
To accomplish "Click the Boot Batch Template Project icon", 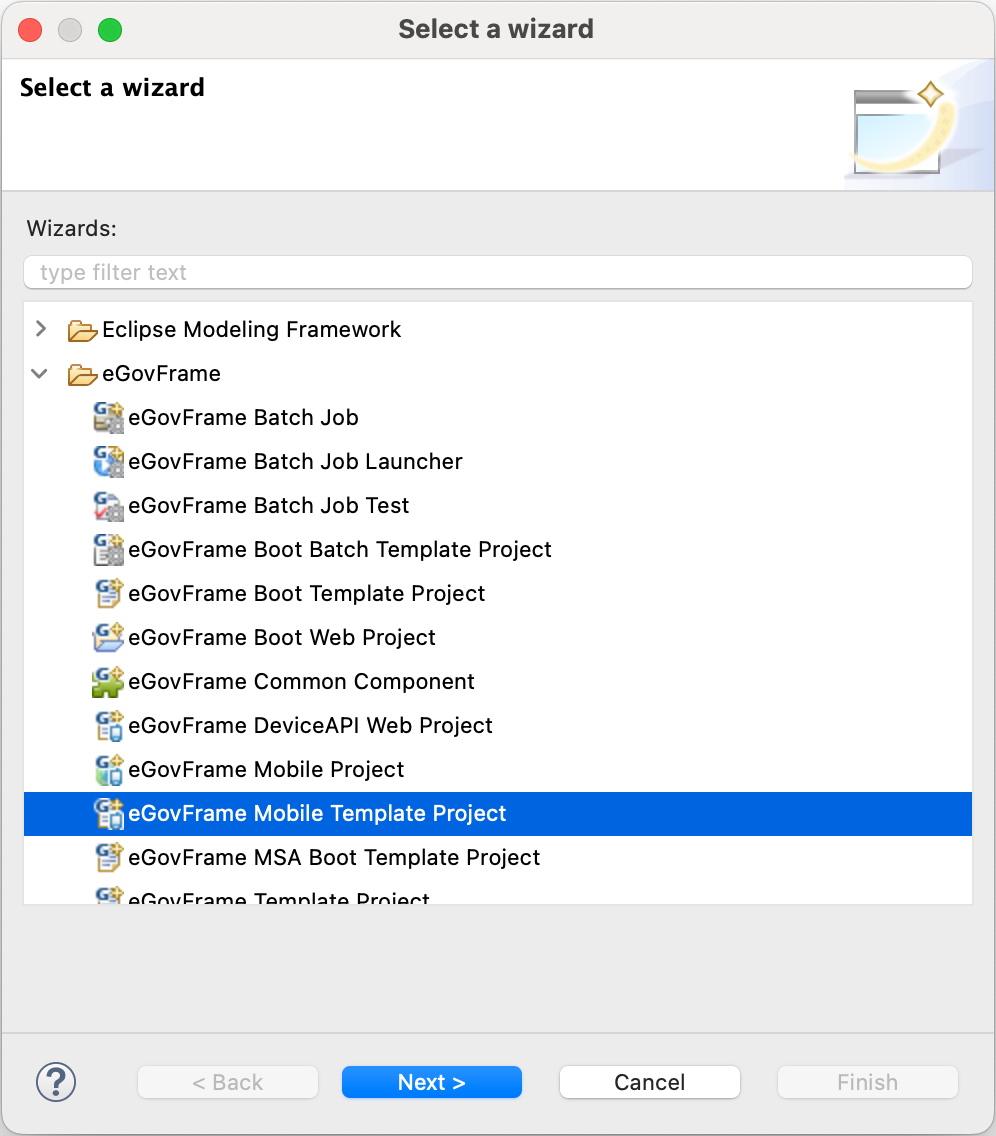I will pos(108,550).
